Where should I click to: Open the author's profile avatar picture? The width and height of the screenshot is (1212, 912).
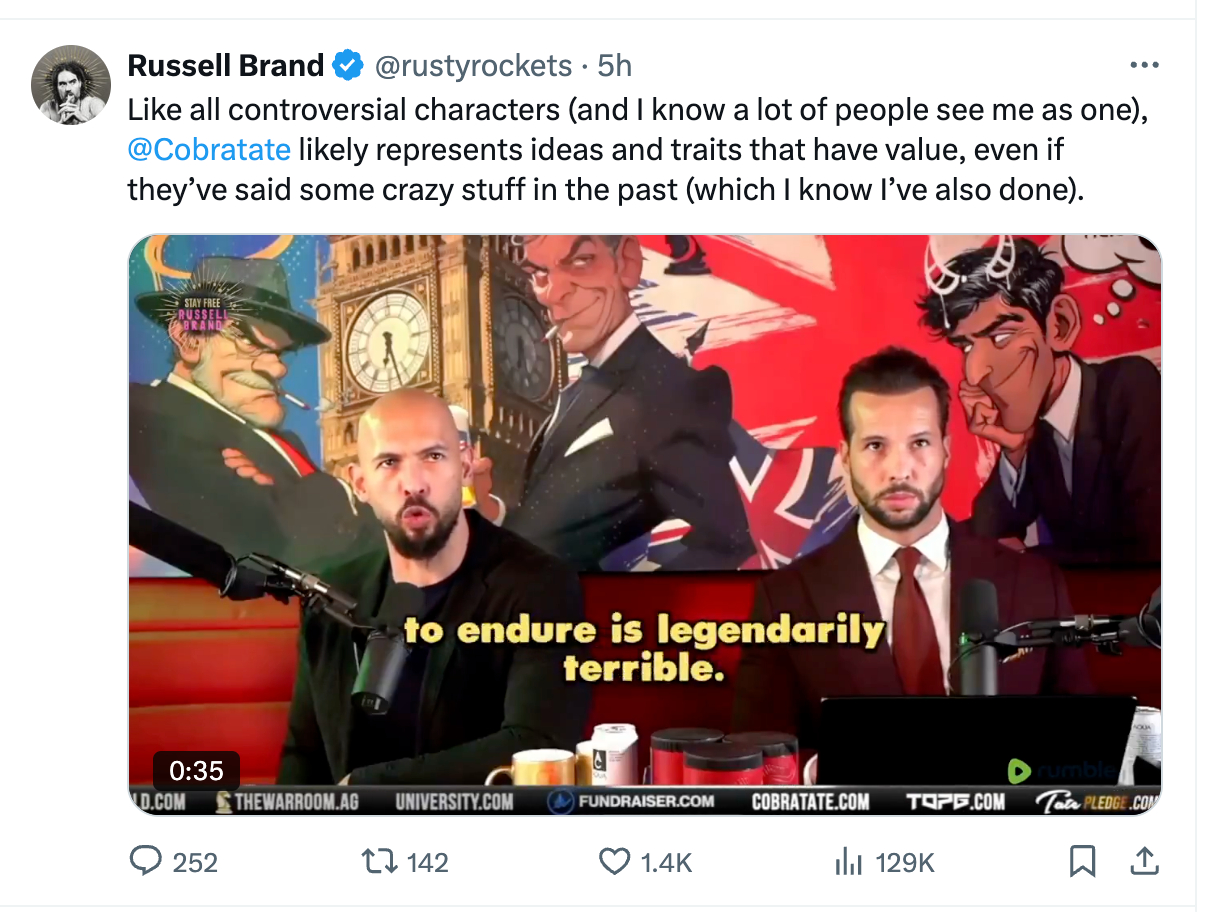point(70,85)
